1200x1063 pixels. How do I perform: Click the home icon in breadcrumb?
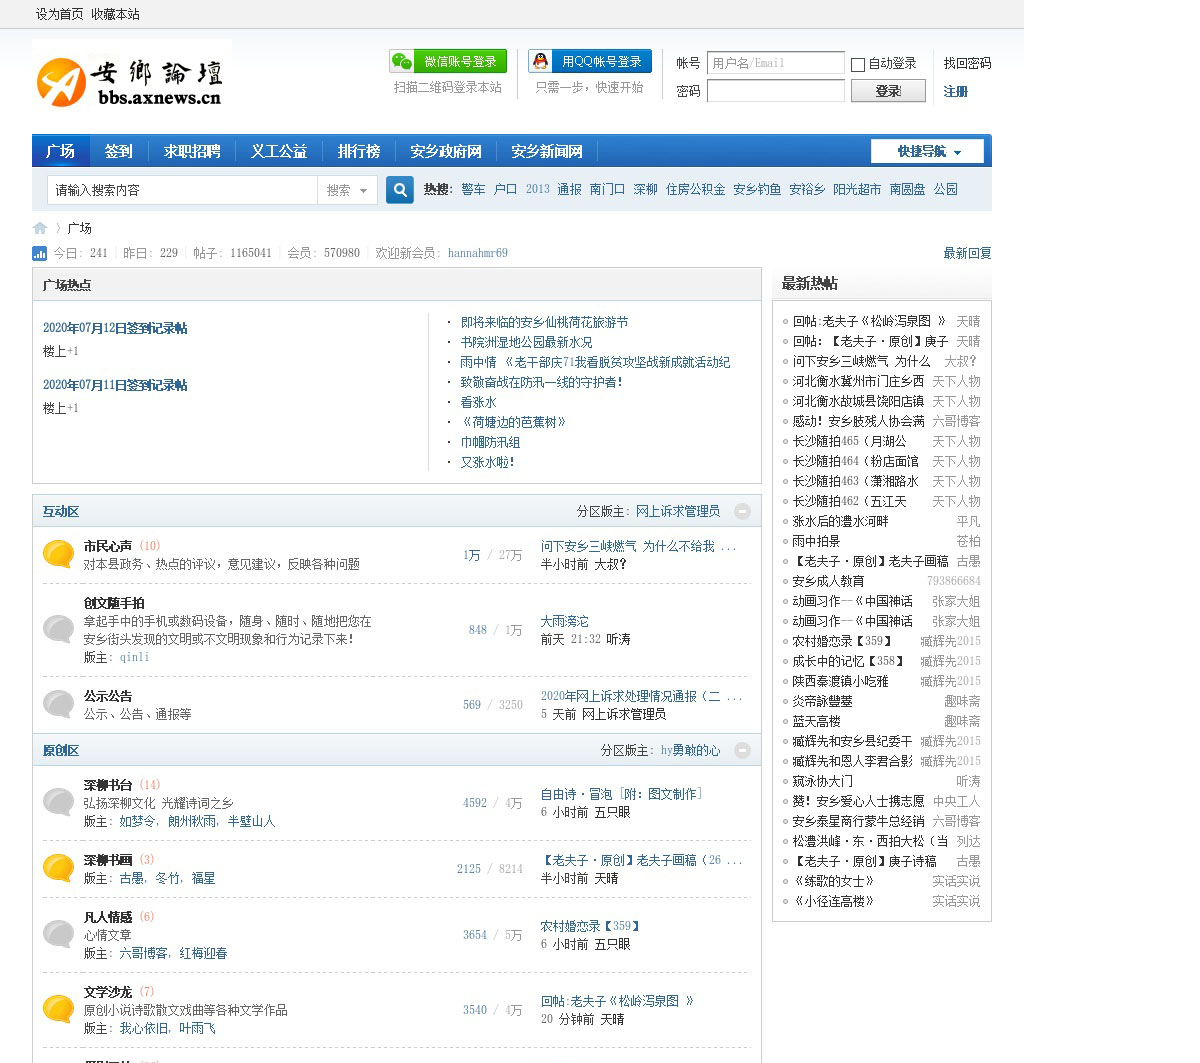[x=40, y=228]
